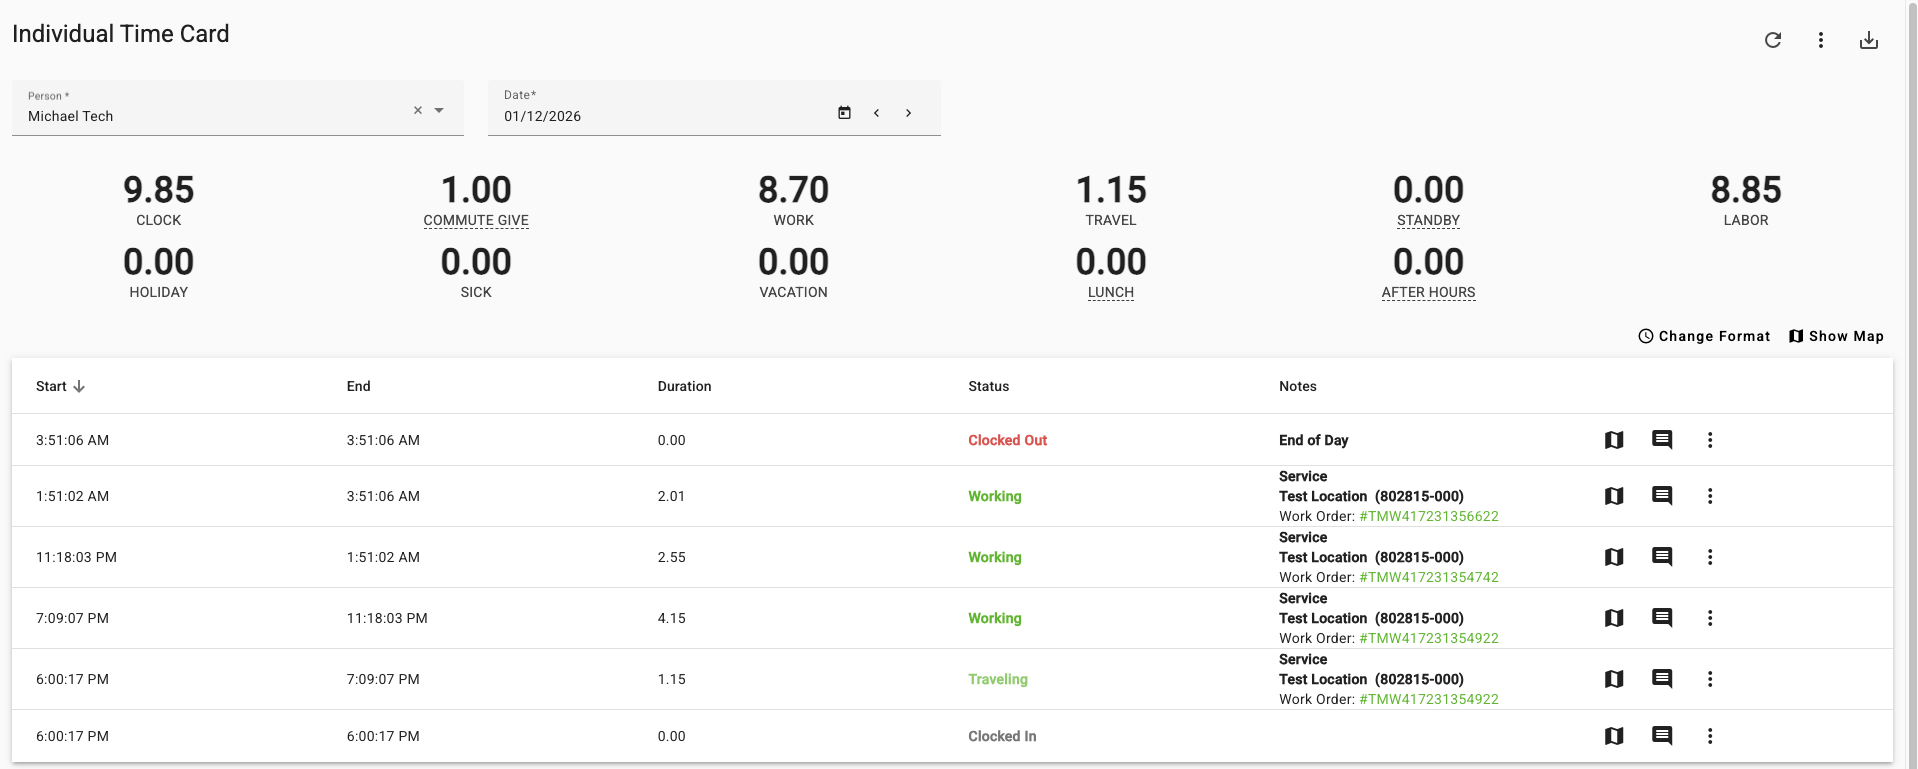
Task: Click the 2.01 duration cell
Action: click(x=671, y=496)
